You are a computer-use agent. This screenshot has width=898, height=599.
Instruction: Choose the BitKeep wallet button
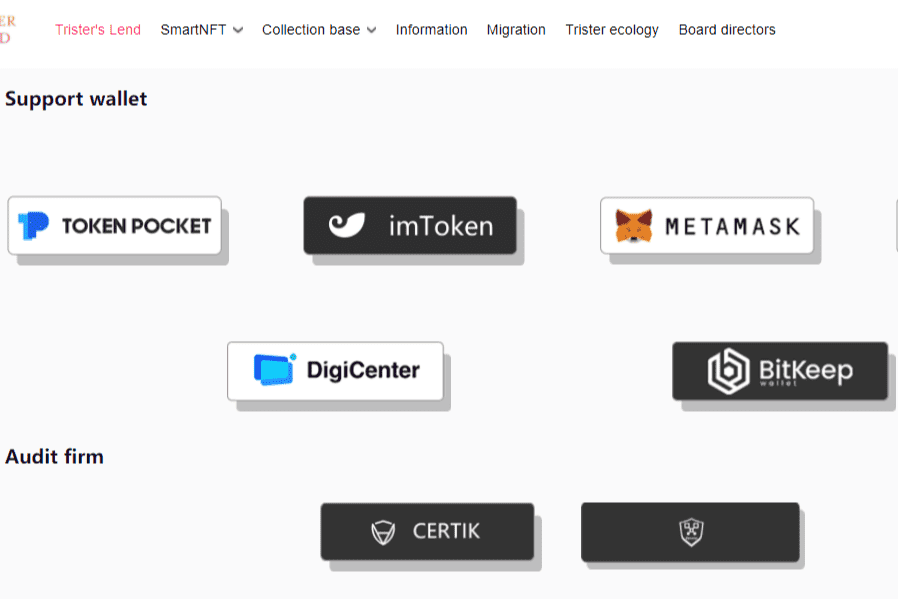[x=780, y=370]
